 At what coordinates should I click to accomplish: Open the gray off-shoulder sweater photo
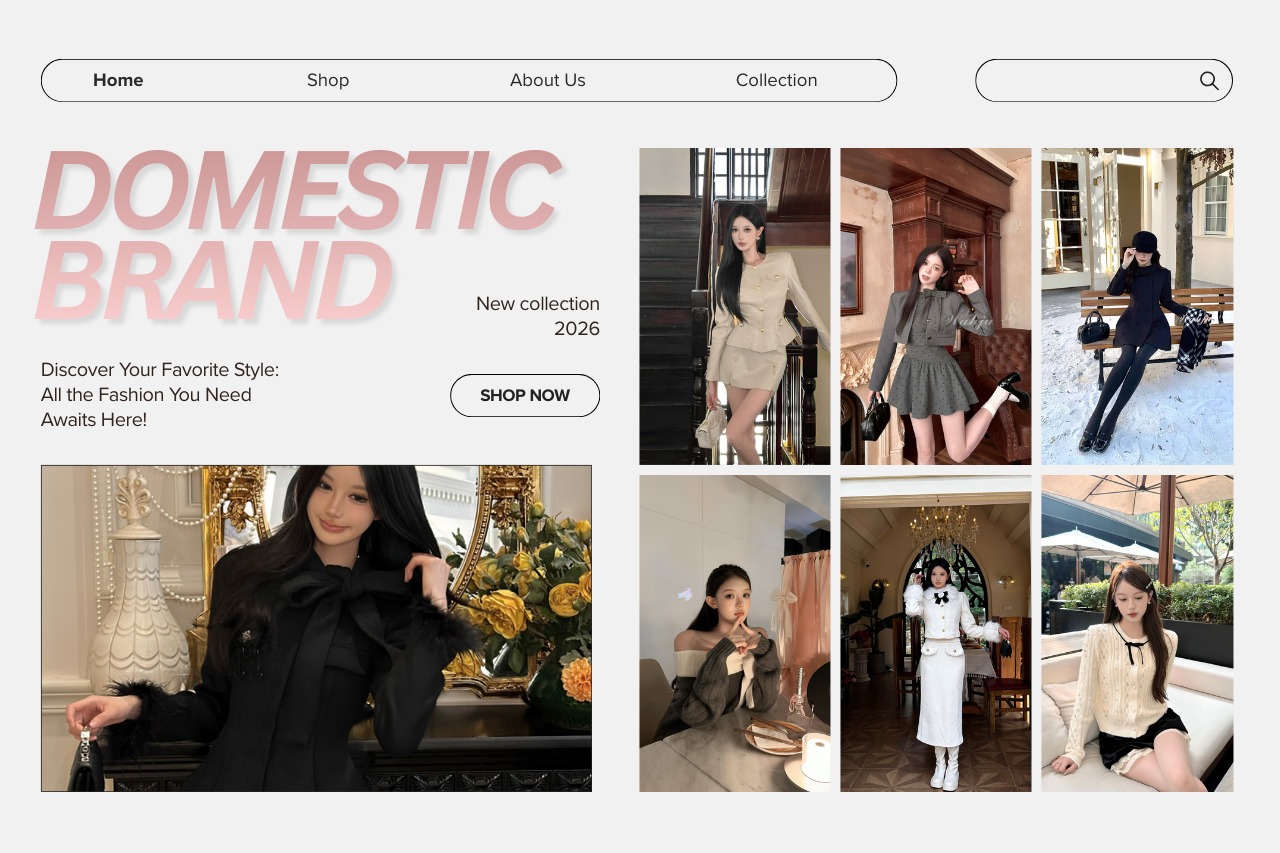(x=735, y=633)
